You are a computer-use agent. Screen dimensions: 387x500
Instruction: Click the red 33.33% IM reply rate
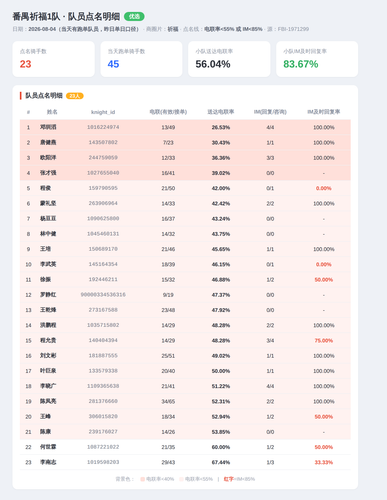coord(324,462)
